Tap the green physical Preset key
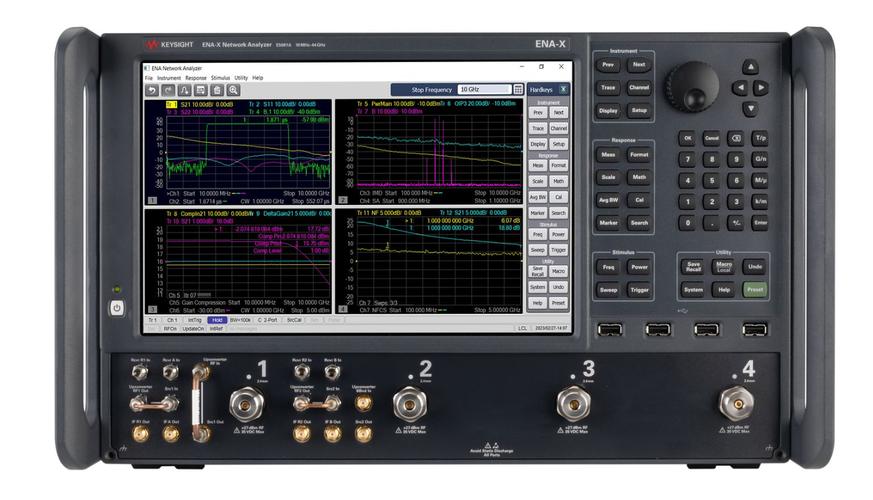 coord(755,290)
